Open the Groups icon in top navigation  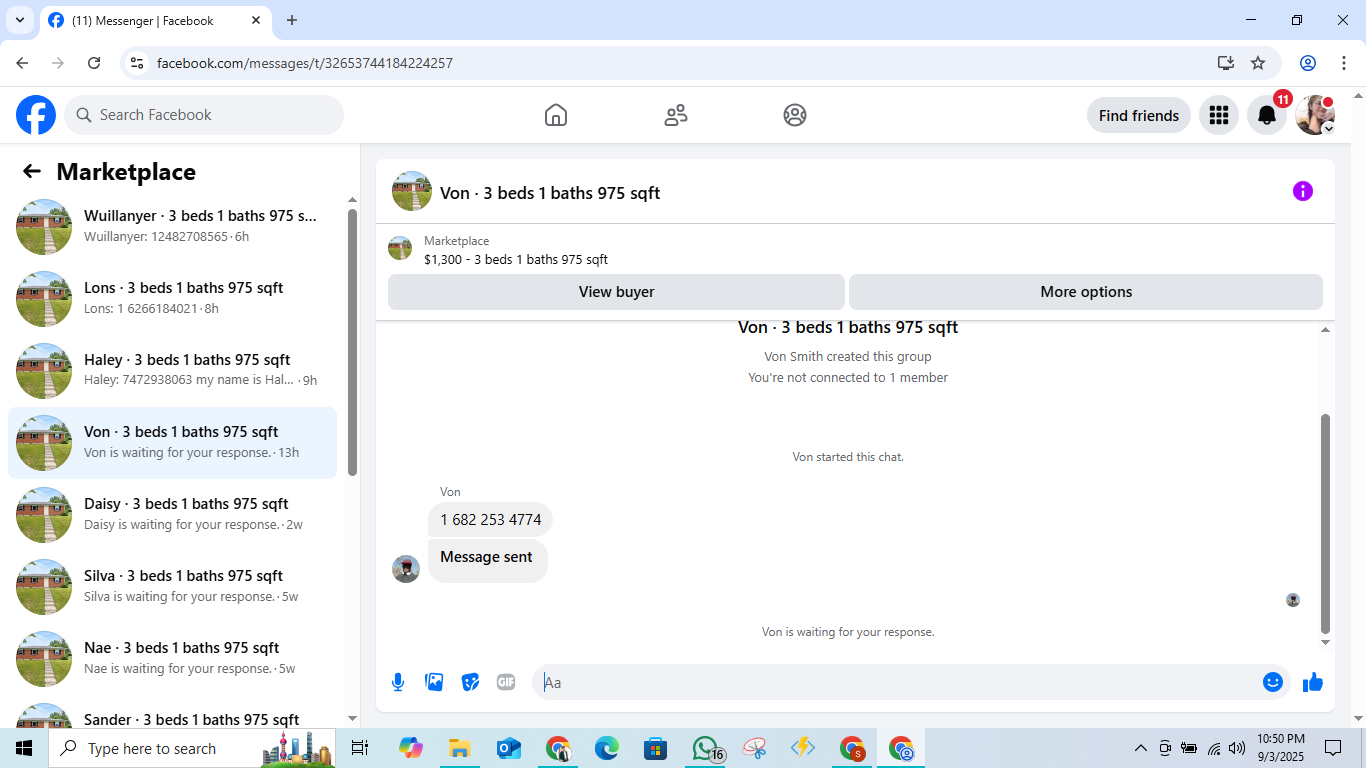point(795,115)
